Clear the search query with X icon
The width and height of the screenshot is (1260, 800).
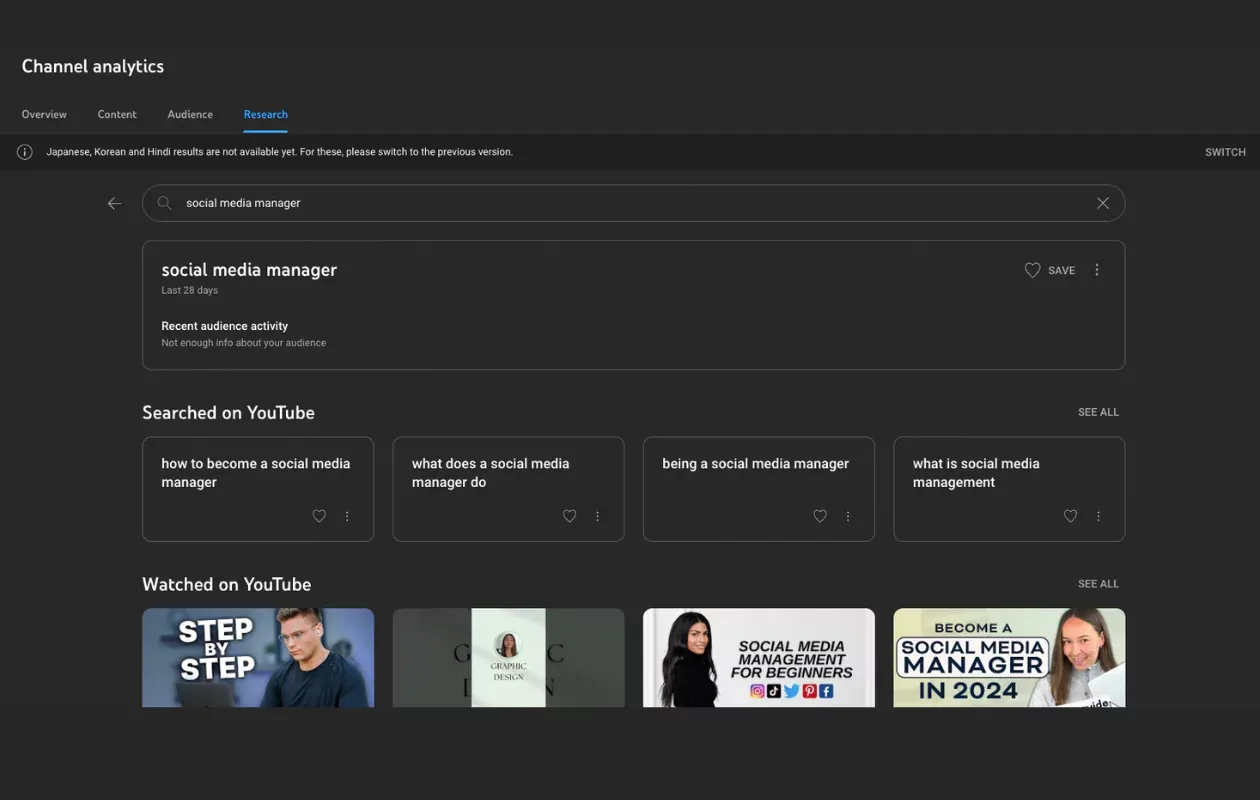coord(1103,203)
